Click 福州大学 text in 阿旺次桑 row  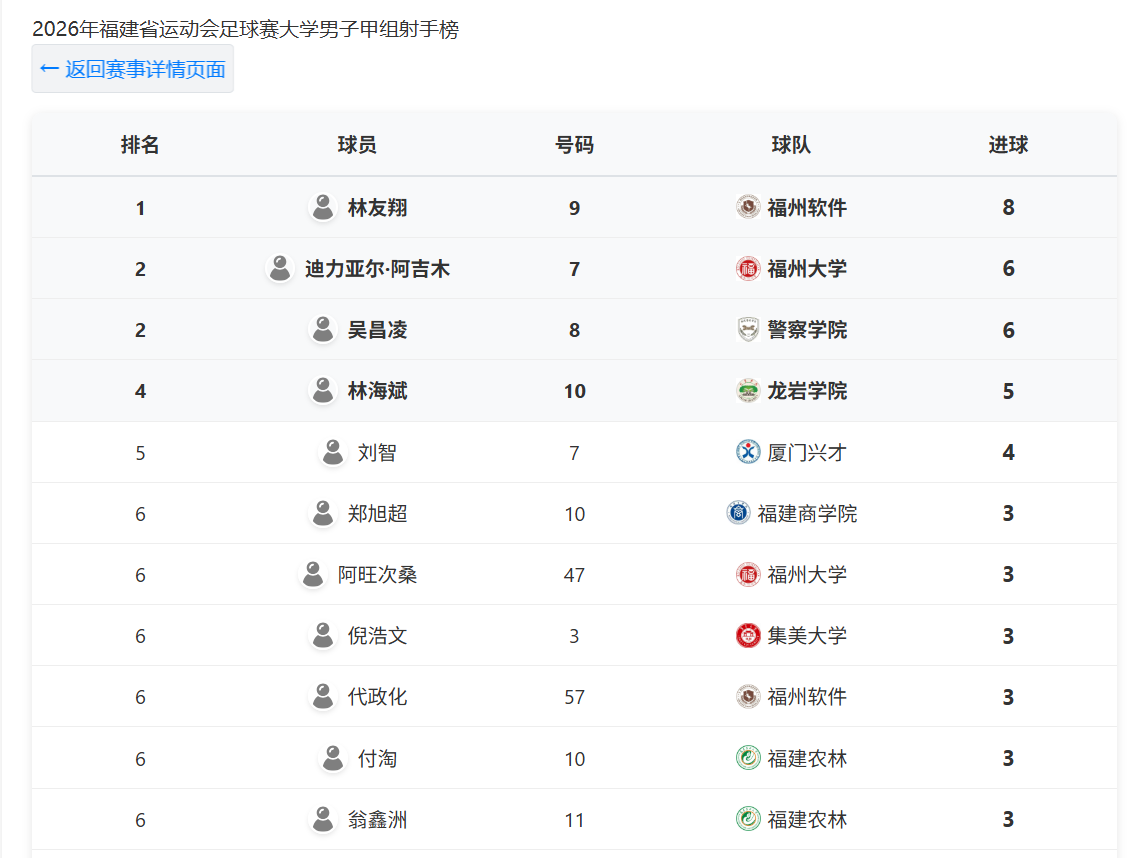point(807,575)
